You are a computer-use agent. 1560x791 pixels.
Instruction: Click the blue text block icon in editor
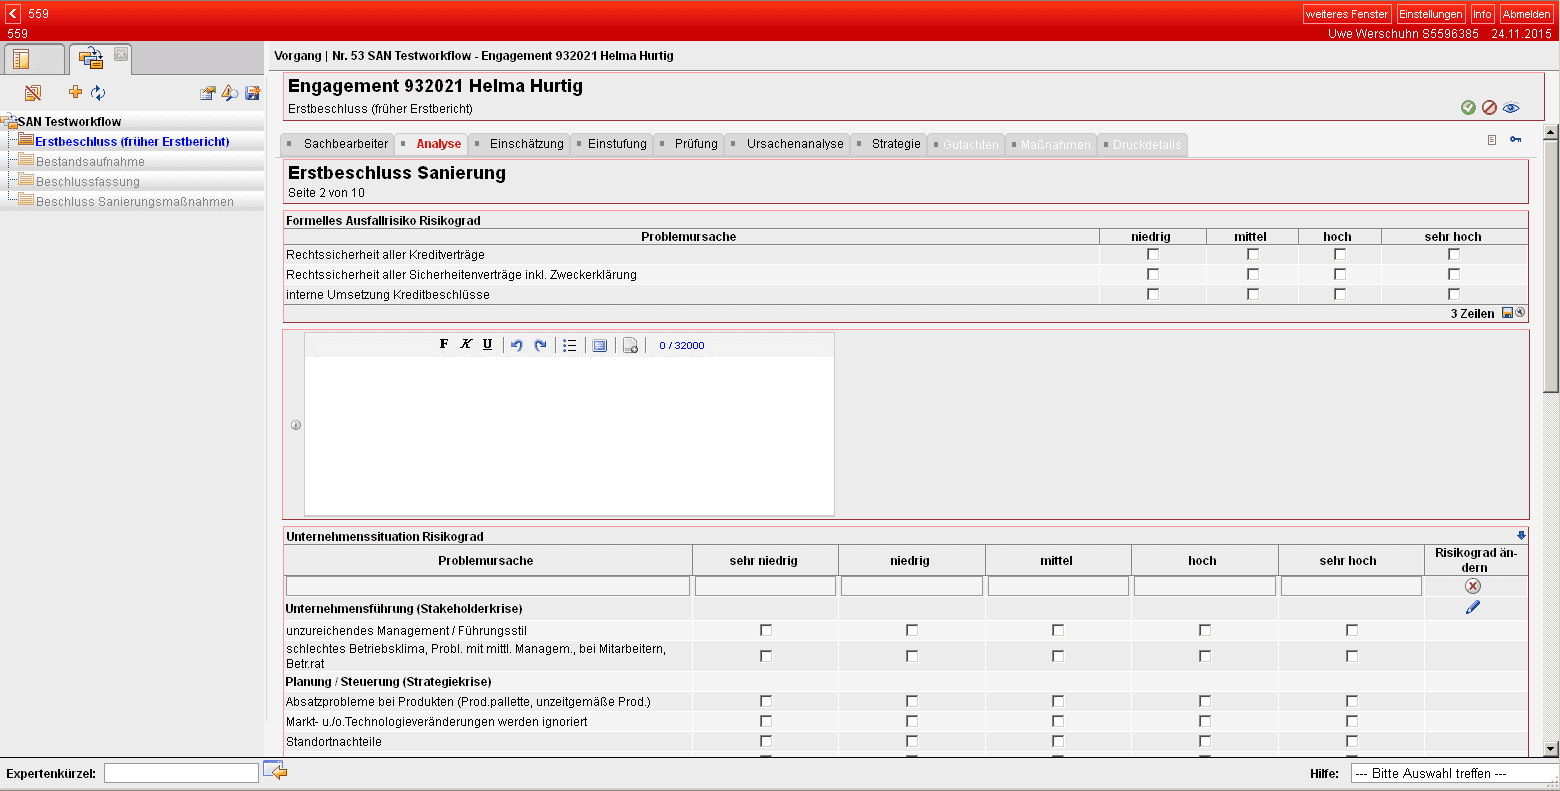click(x=600, y=345)
